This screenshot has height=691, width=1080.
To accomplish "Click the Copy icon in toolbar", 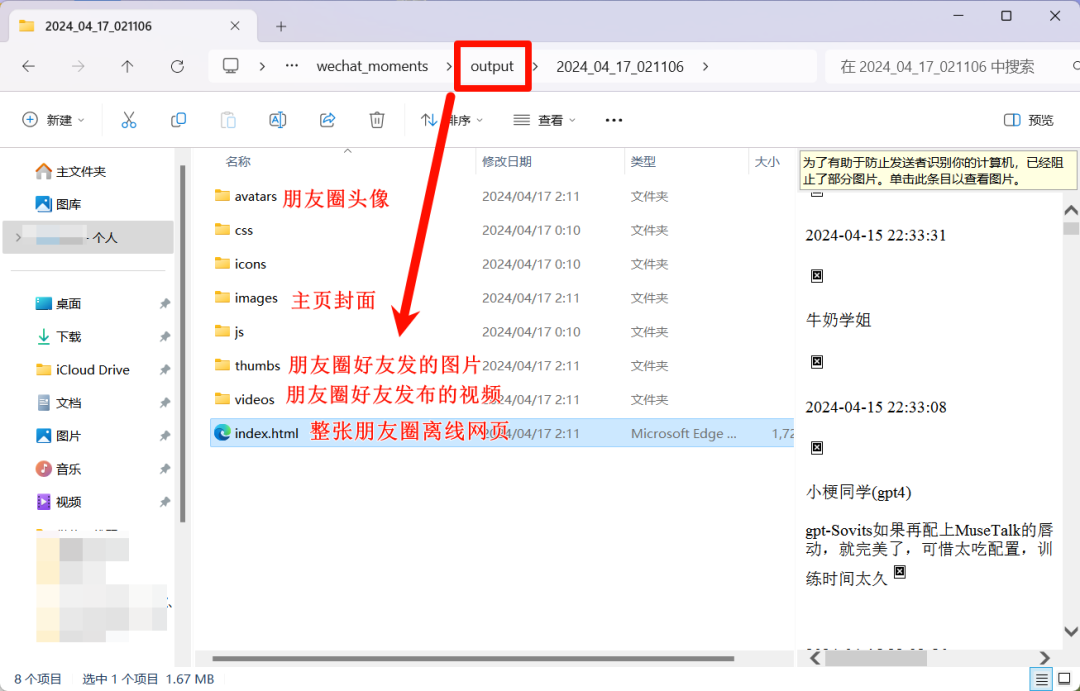I will (178, 120).
